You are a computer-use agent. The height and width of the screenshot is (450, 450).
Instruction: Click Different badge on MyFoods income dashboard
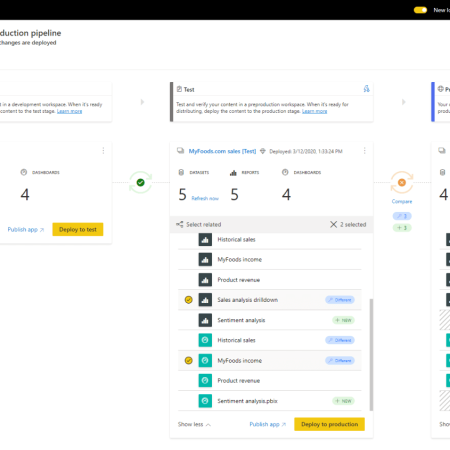(x=340, y=360)
